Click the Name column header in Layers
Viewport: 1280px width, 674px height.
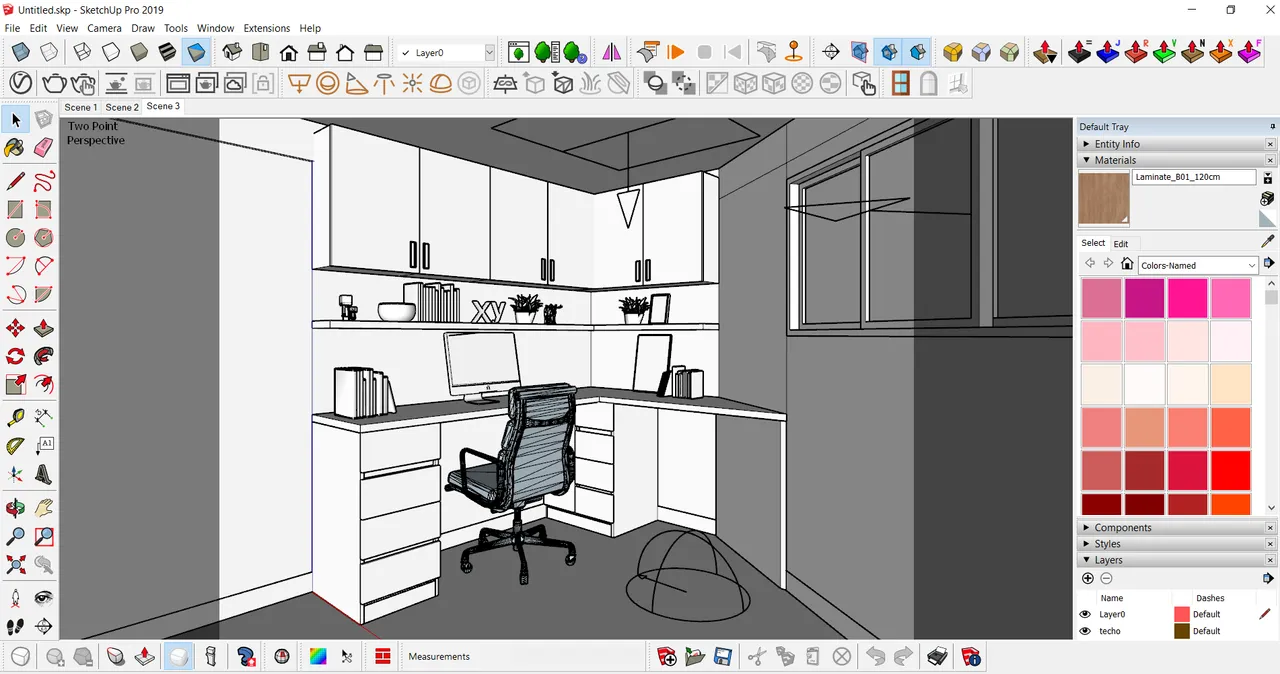1112,598
